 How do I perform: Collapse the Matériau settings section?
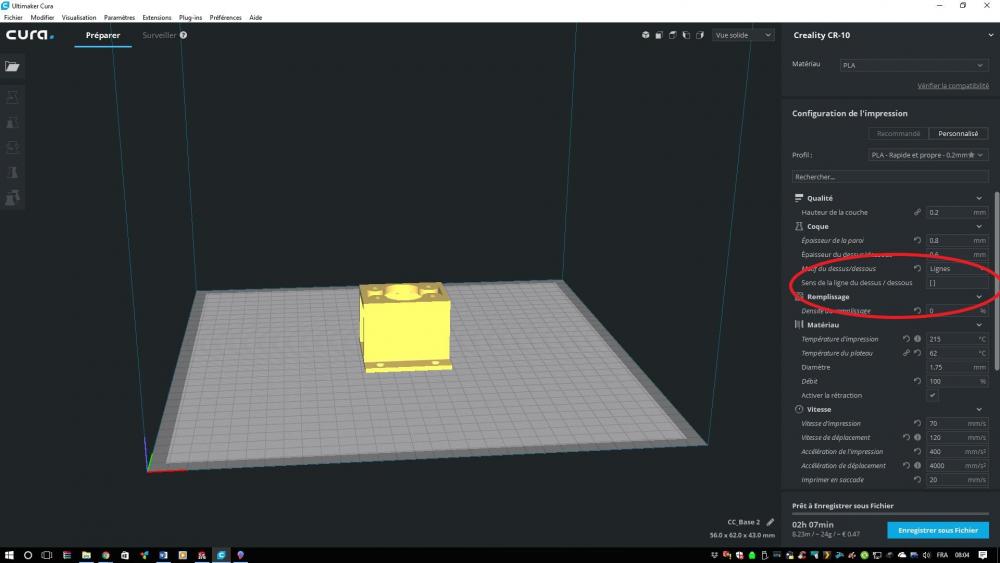[x=979, y=325]
